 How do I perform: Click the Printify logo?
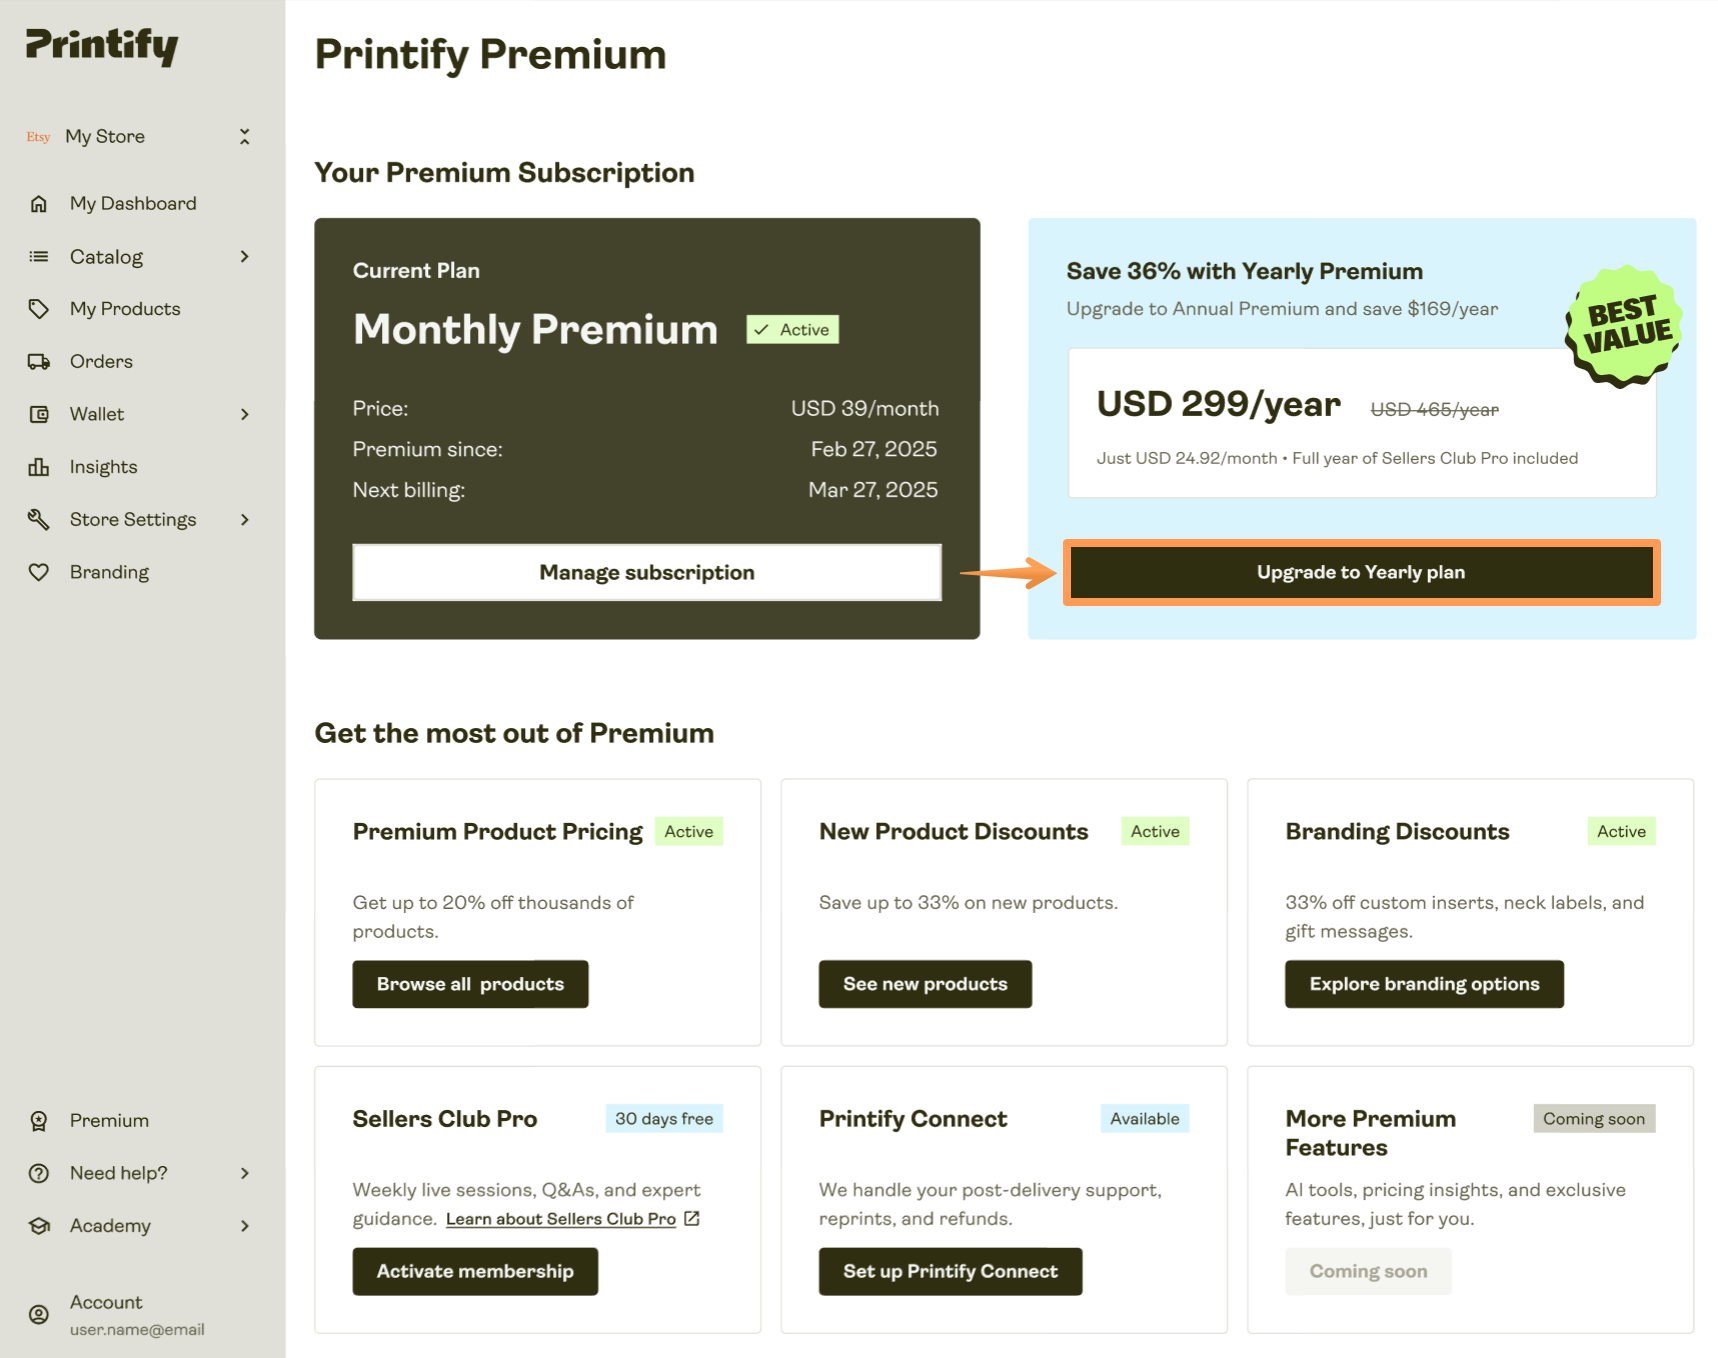(x=100, y=46)
